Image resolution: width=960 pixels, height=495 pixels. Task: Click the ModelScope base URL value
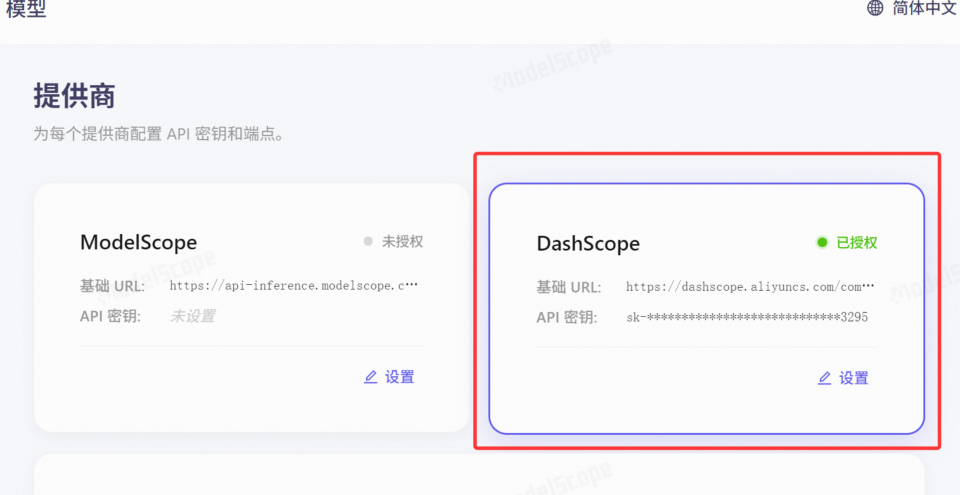293,285
